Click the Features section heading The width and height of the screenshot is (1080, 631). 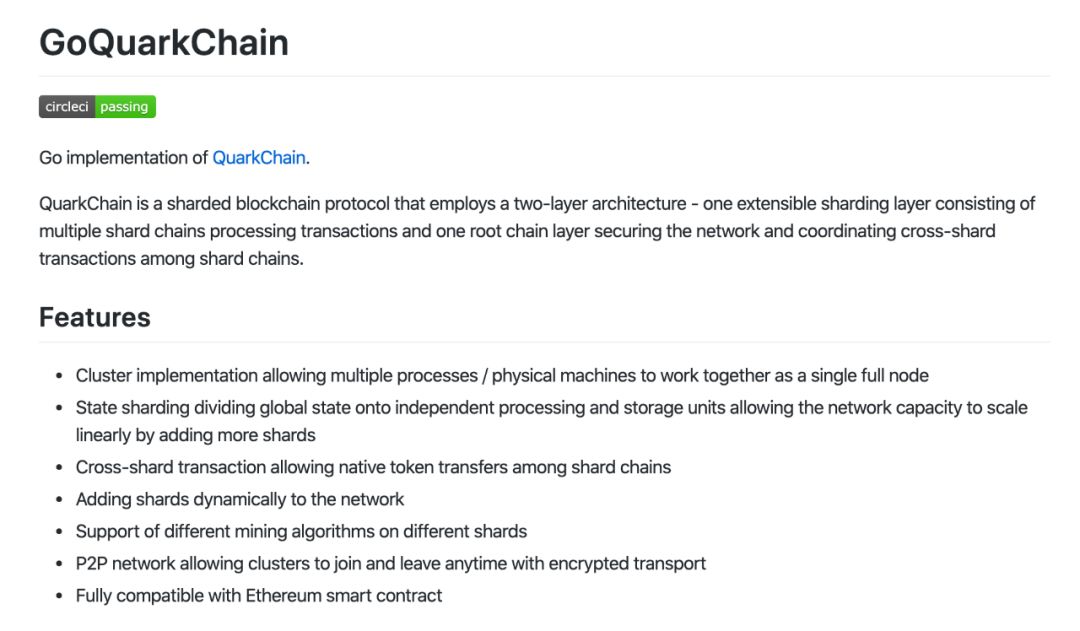click(x=94, y=318)
